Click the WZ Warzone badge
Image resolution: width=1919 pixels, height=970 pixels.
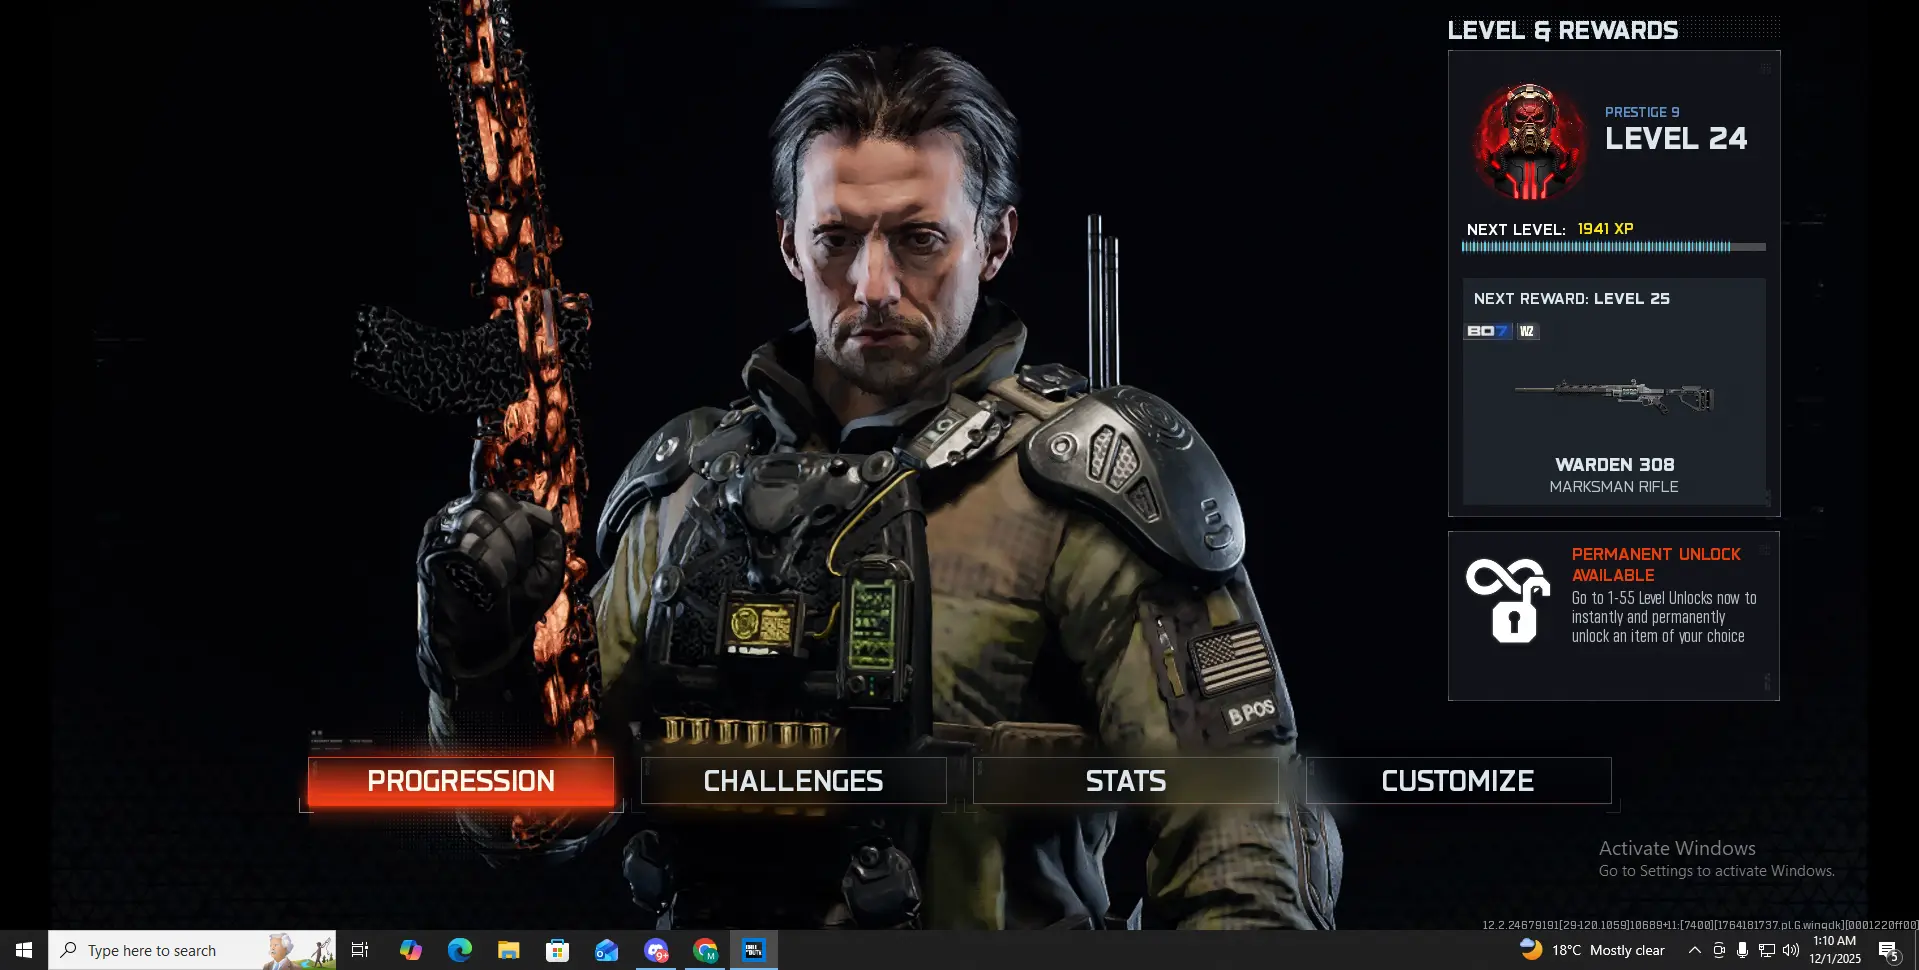(x=1527, y=331)
